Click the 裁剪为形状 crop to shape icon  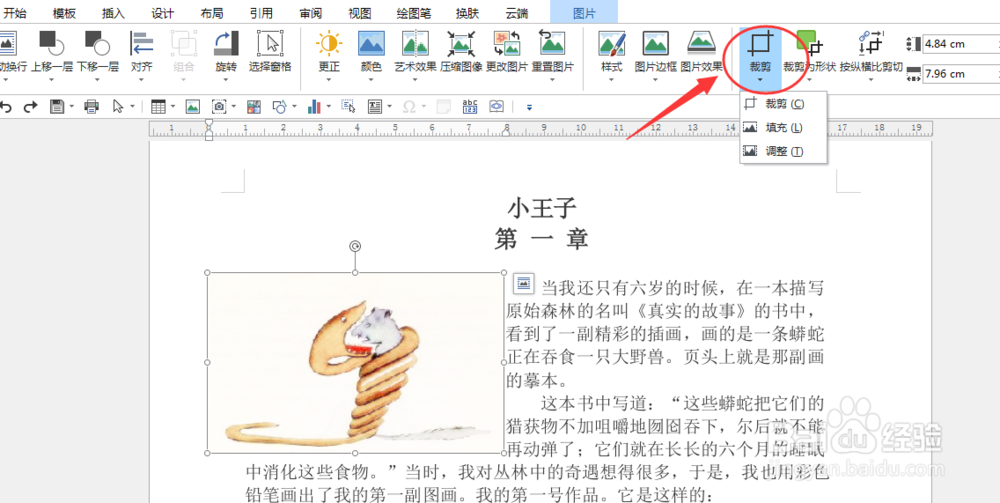click(809, 43)
